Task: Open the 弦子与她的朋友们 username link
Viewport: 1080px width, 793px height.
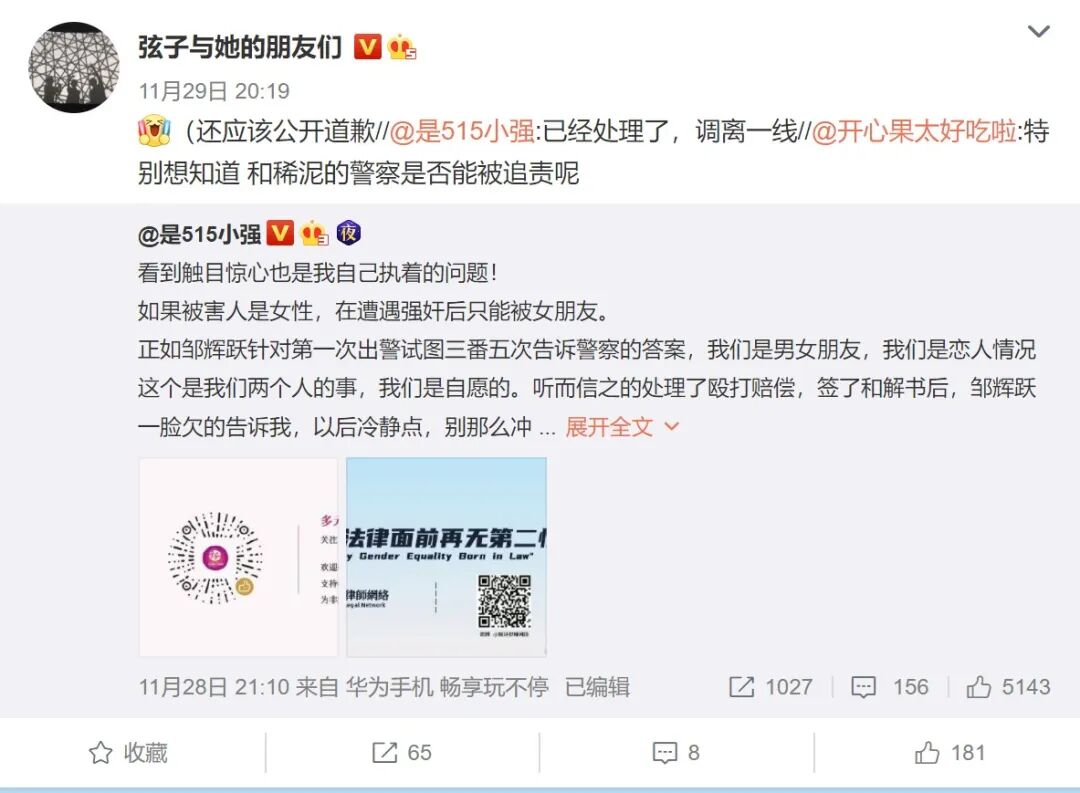Action: click(240, 47)
